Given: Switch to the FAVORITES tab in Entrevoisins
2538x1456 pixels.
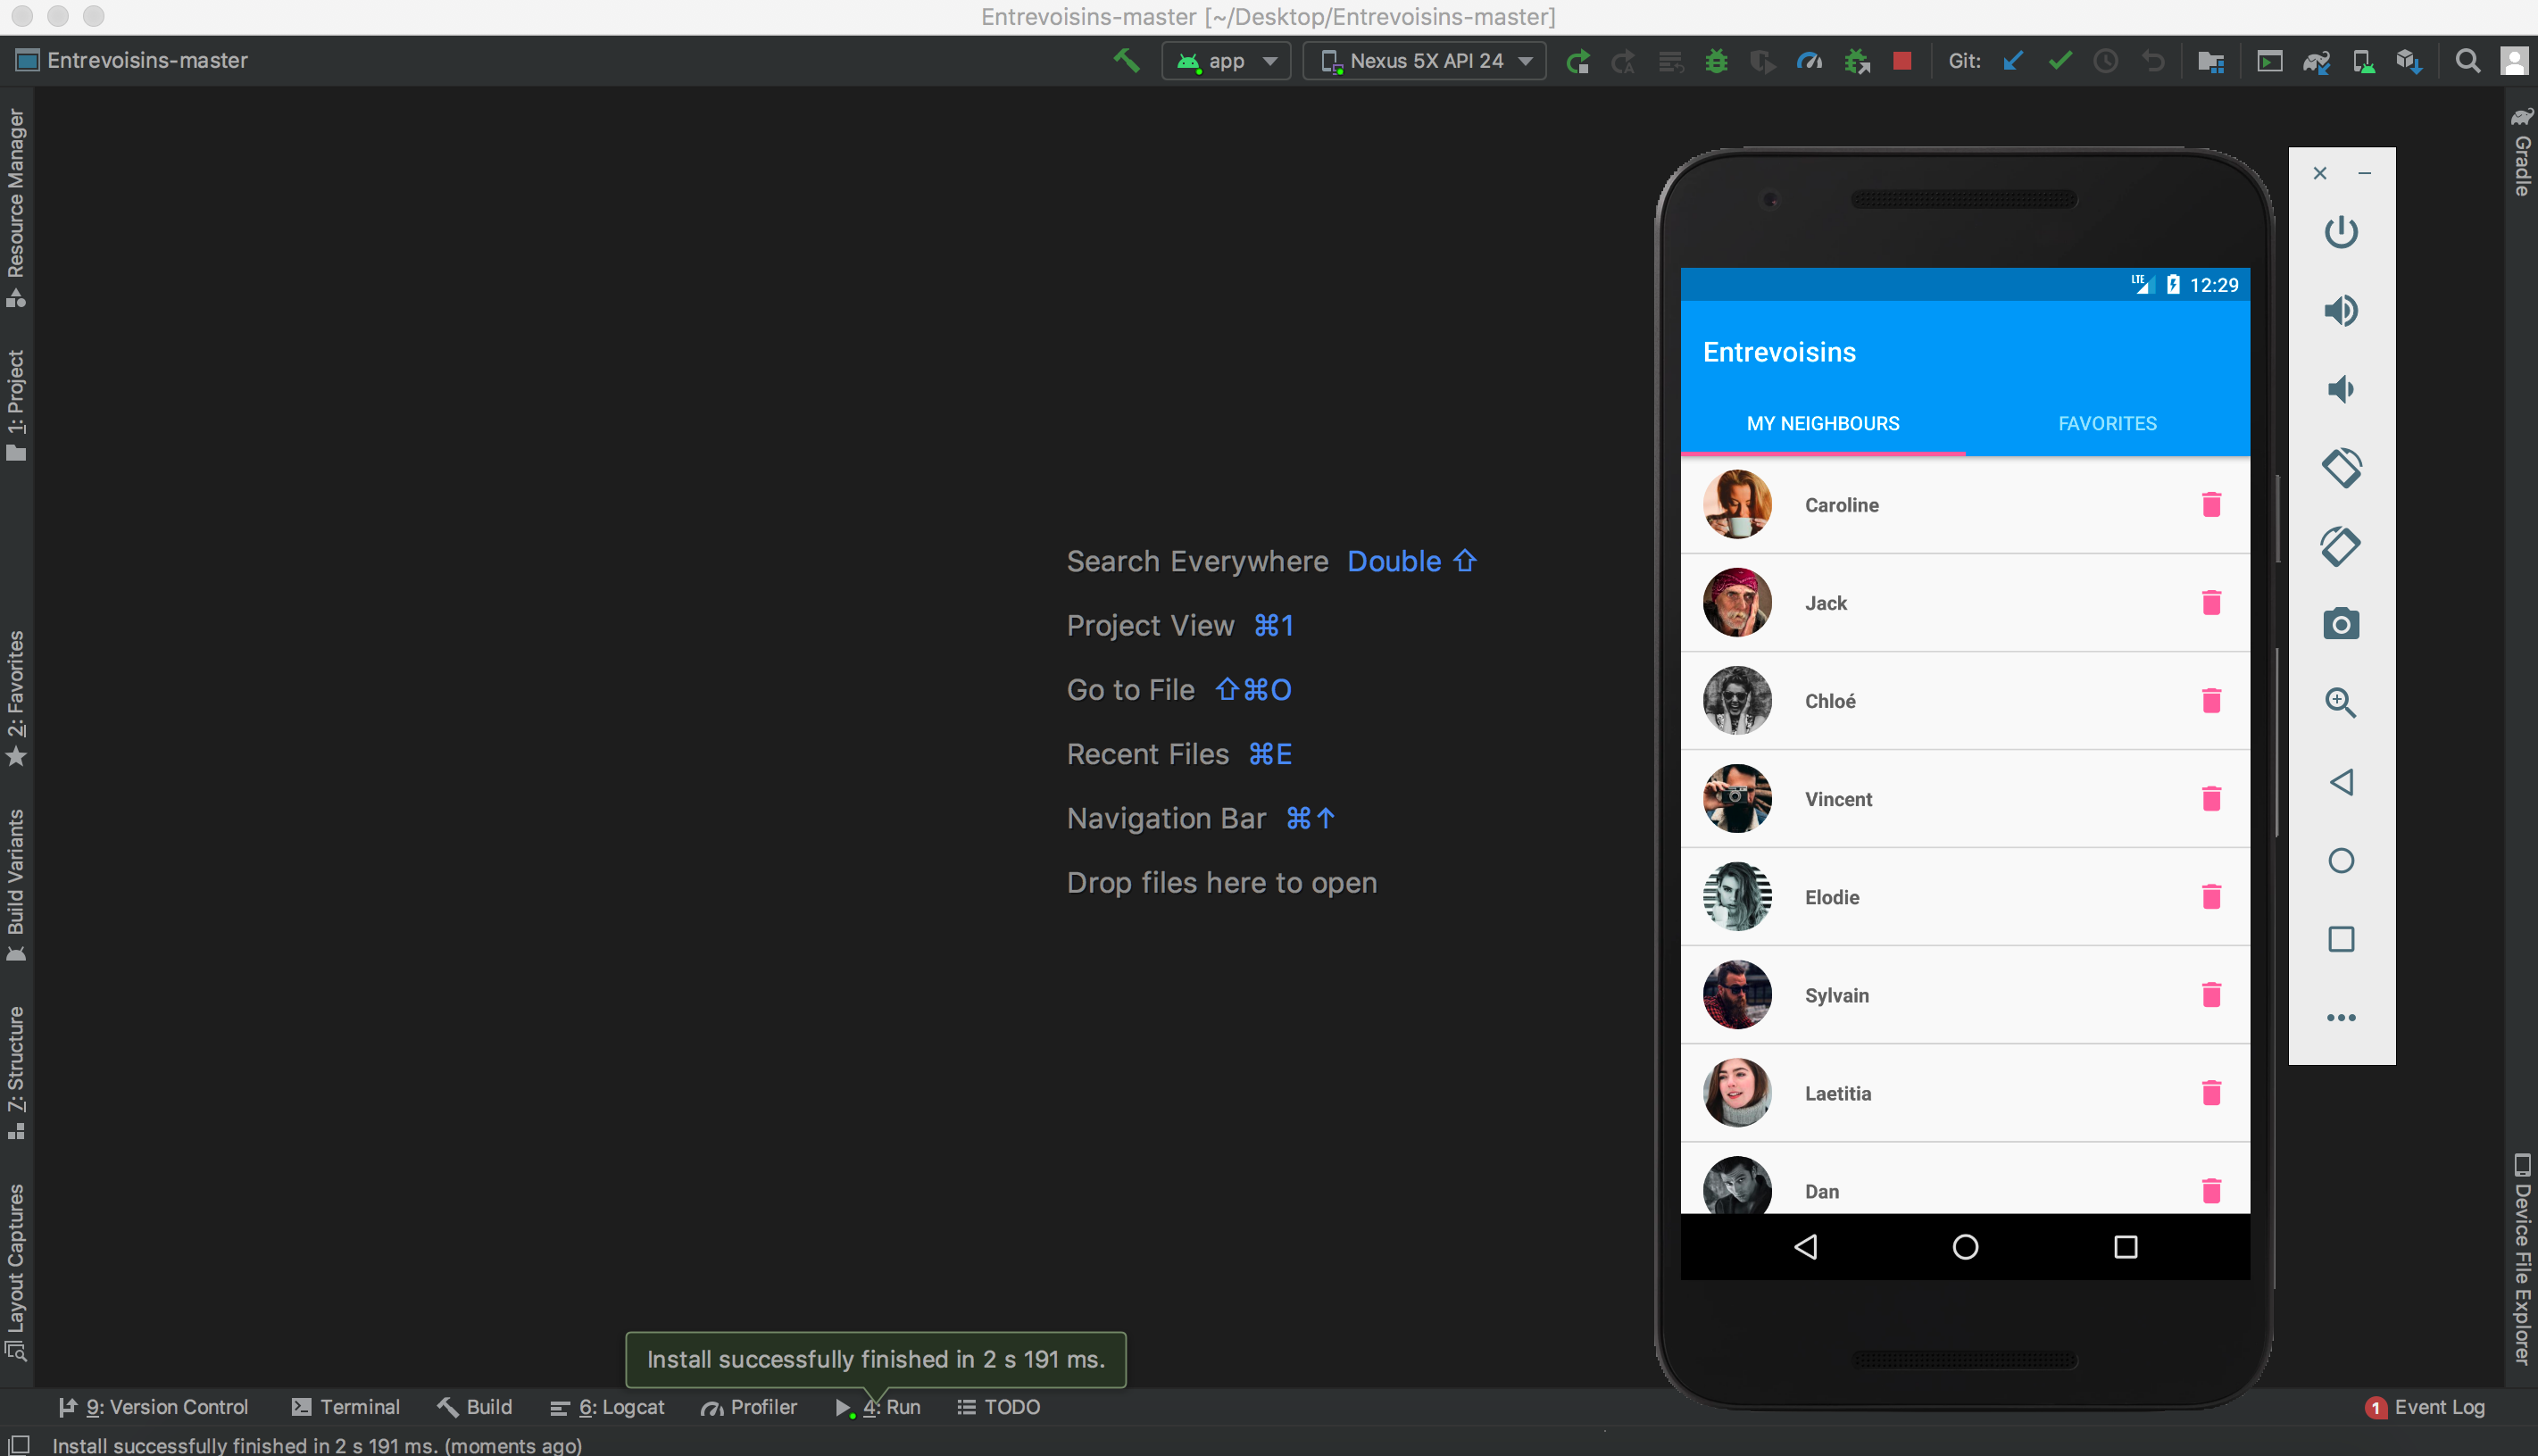Looking at the screenshot, I should tap(2106, 423).
